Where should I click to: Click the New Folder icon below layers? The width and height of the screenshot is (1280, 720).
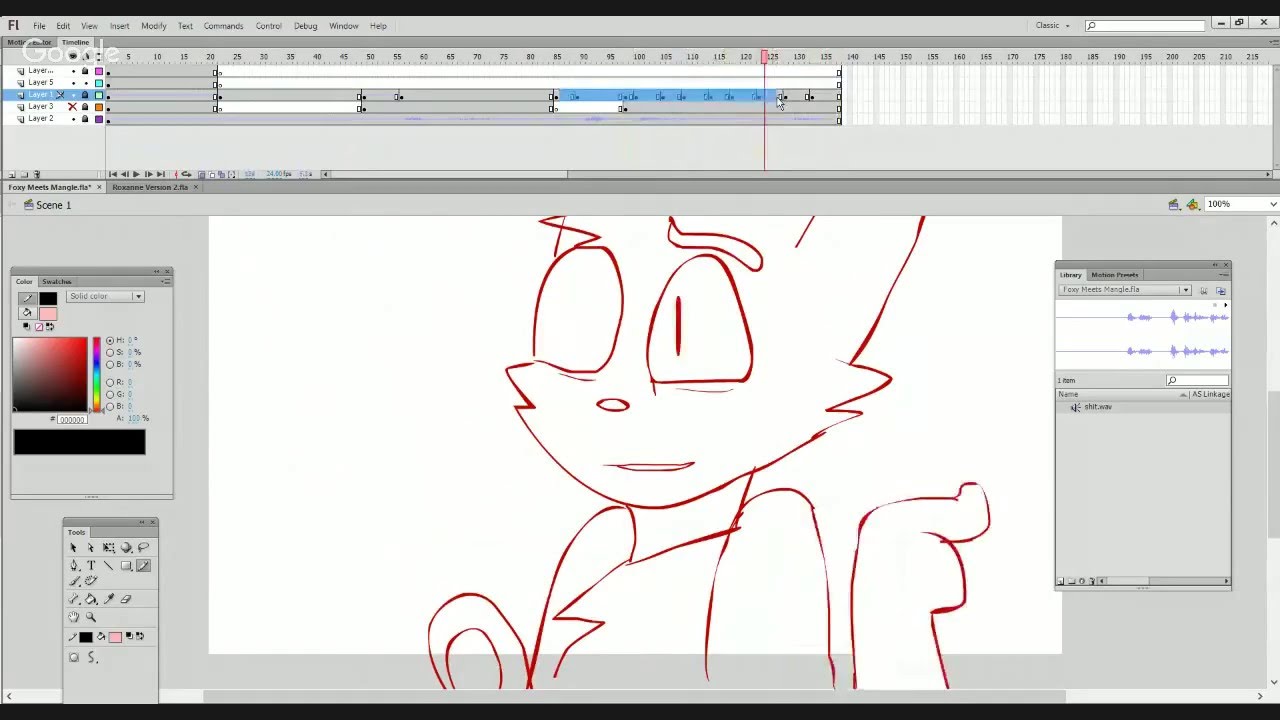pos(24,174)
